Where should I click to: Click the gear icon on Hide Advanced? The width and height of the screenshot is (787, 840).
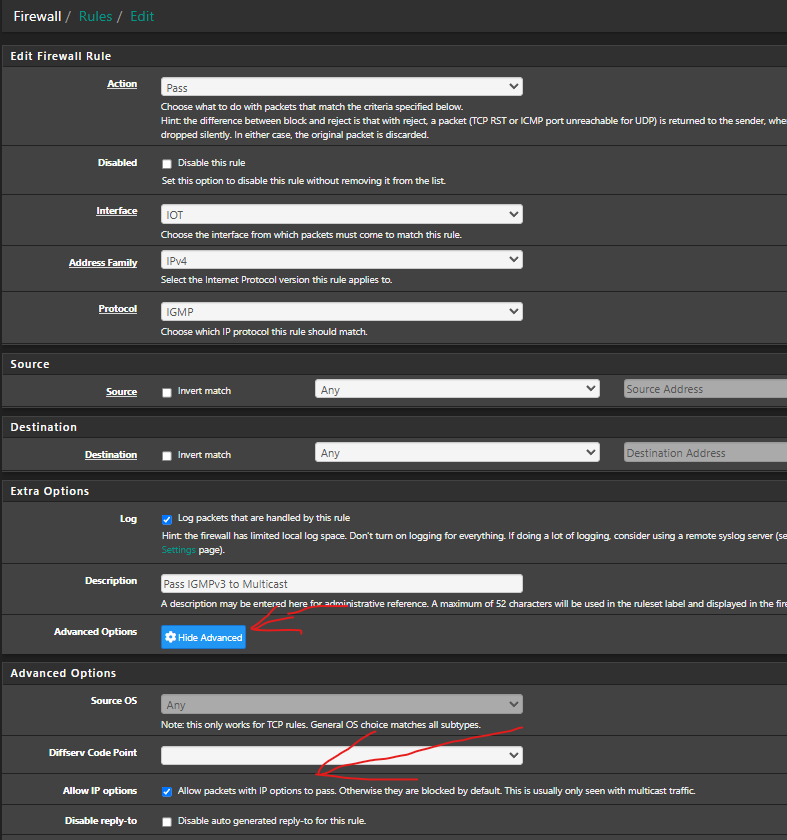tap(171, 637)
